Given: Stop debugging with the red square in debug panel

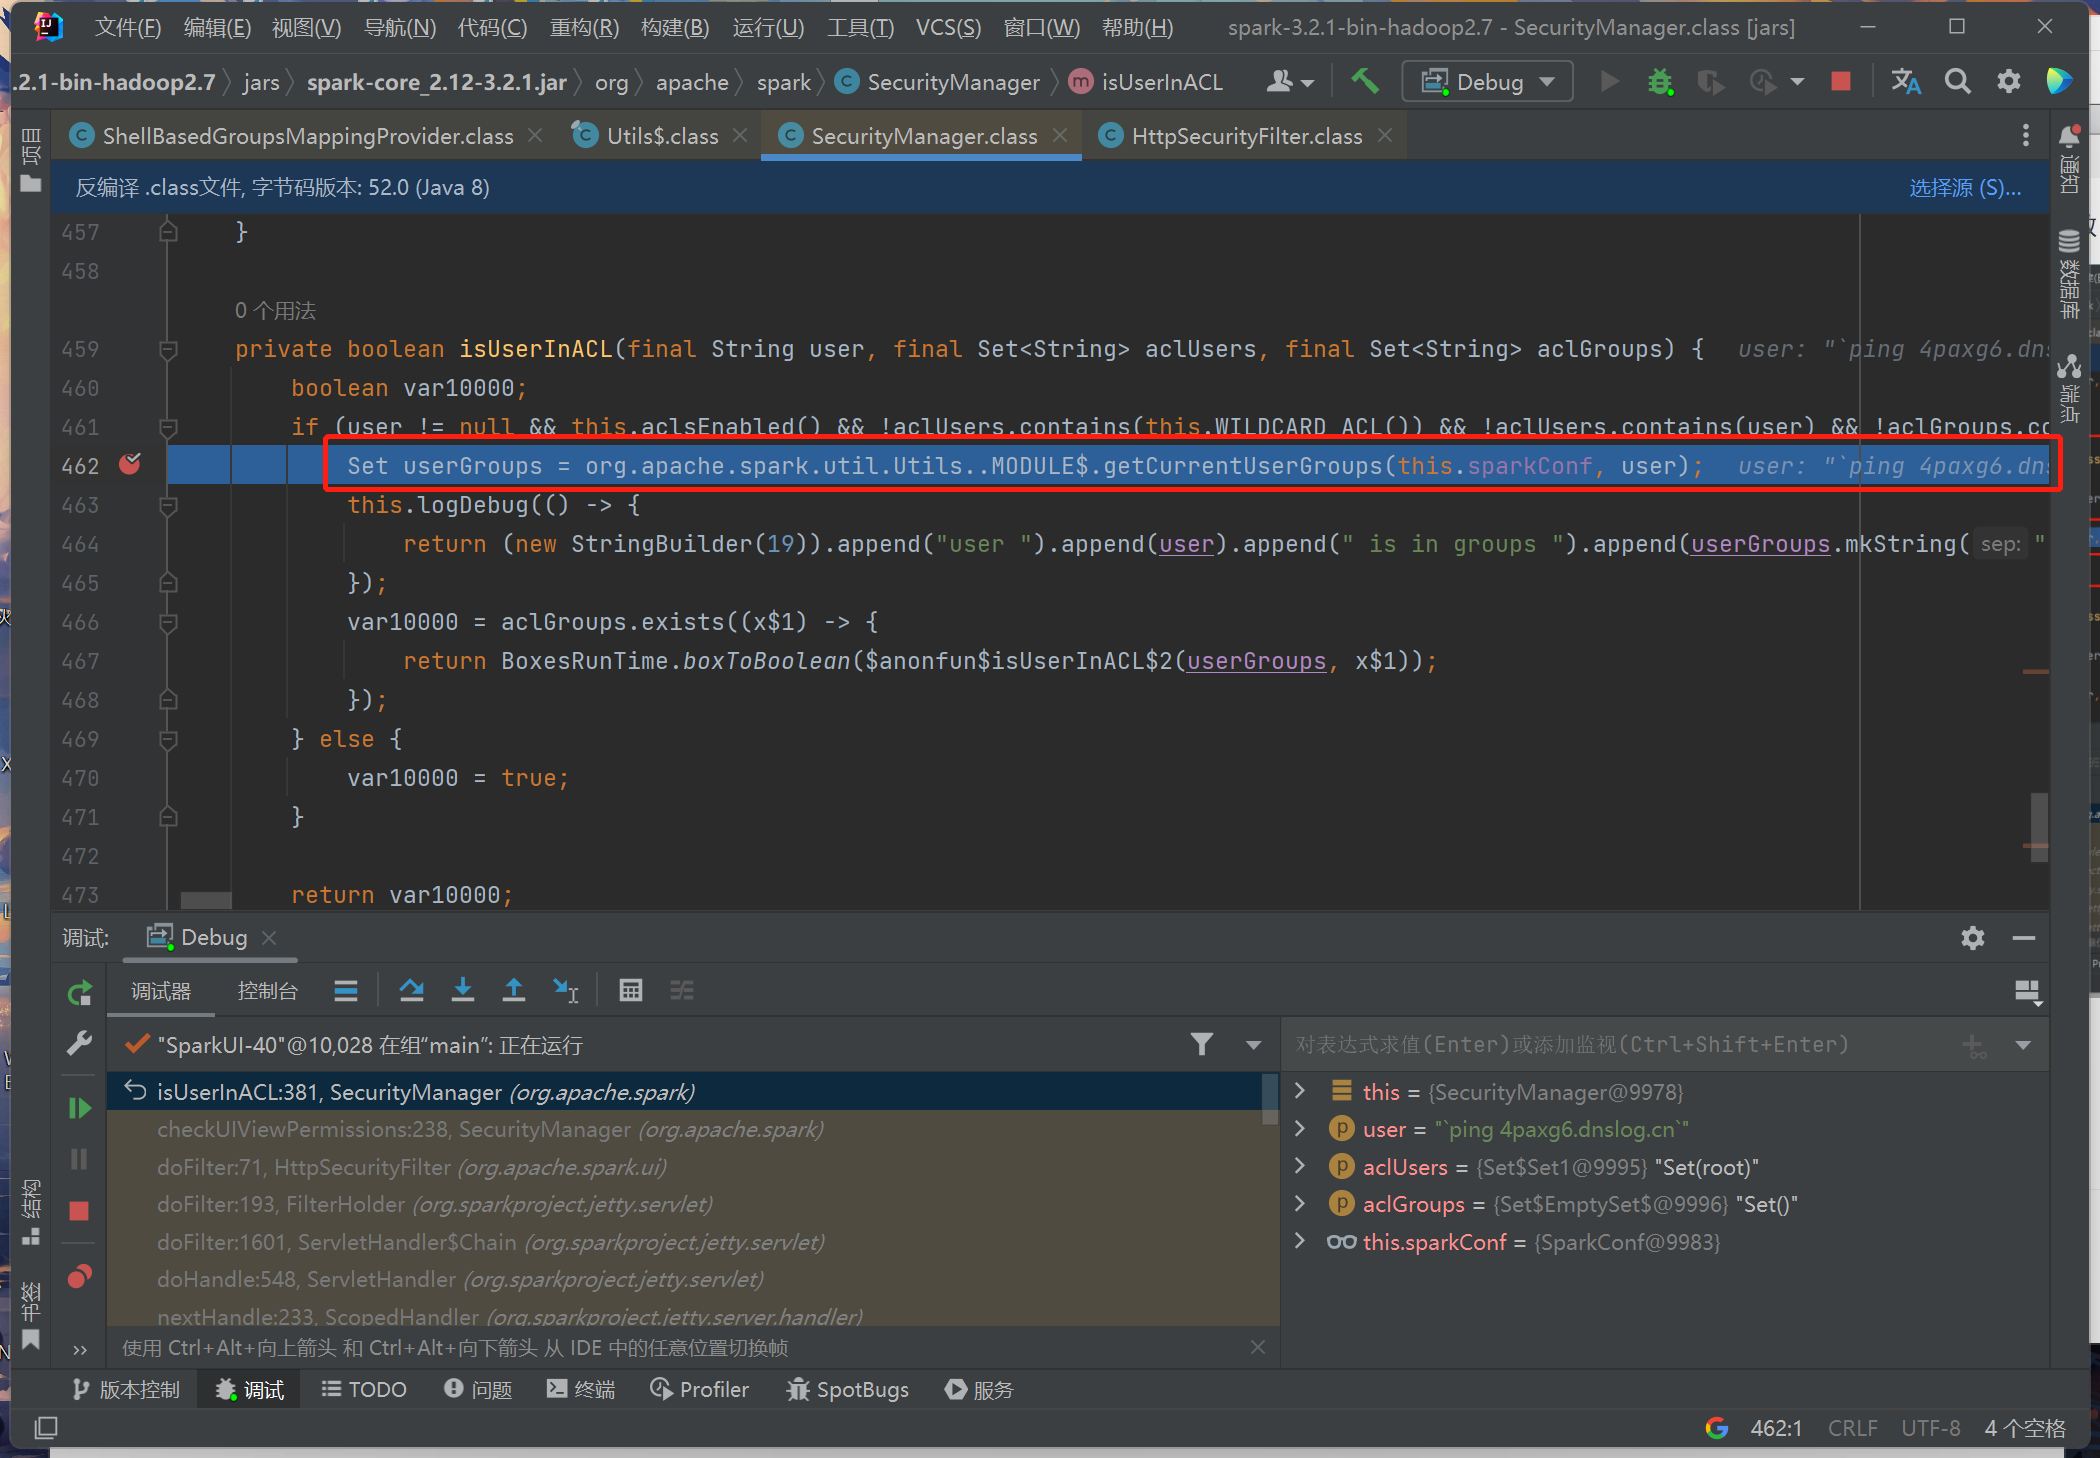Looking at the screenshot, I should pyautogui.click(x=79, y=1211).
